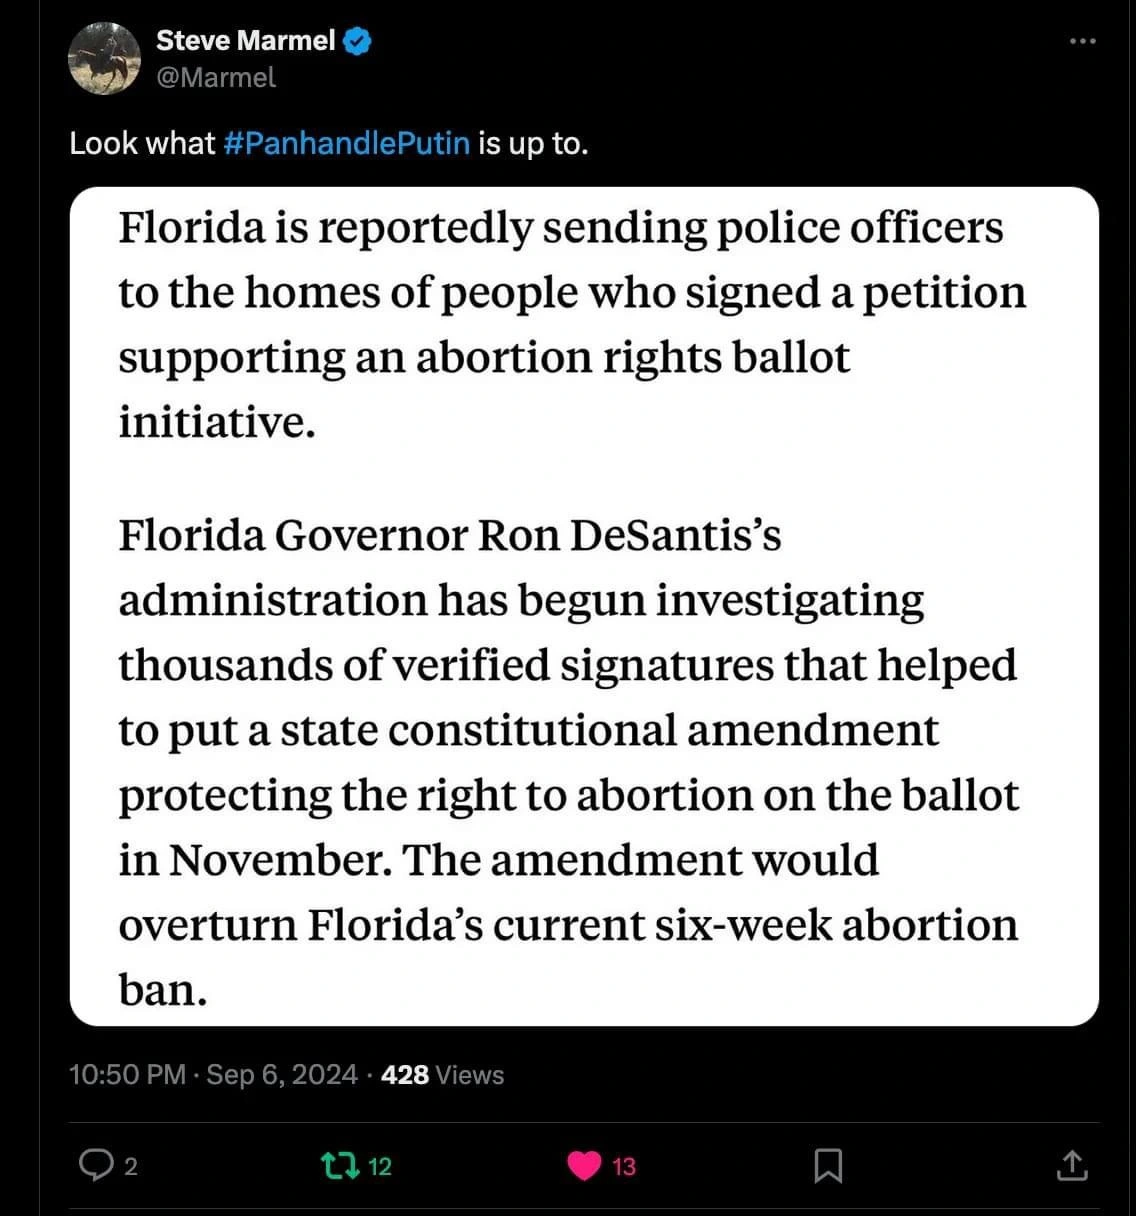Click the Steve Marmel display name
Viewport: 1136px width, 1216px height.
click(x=245, y=41)
